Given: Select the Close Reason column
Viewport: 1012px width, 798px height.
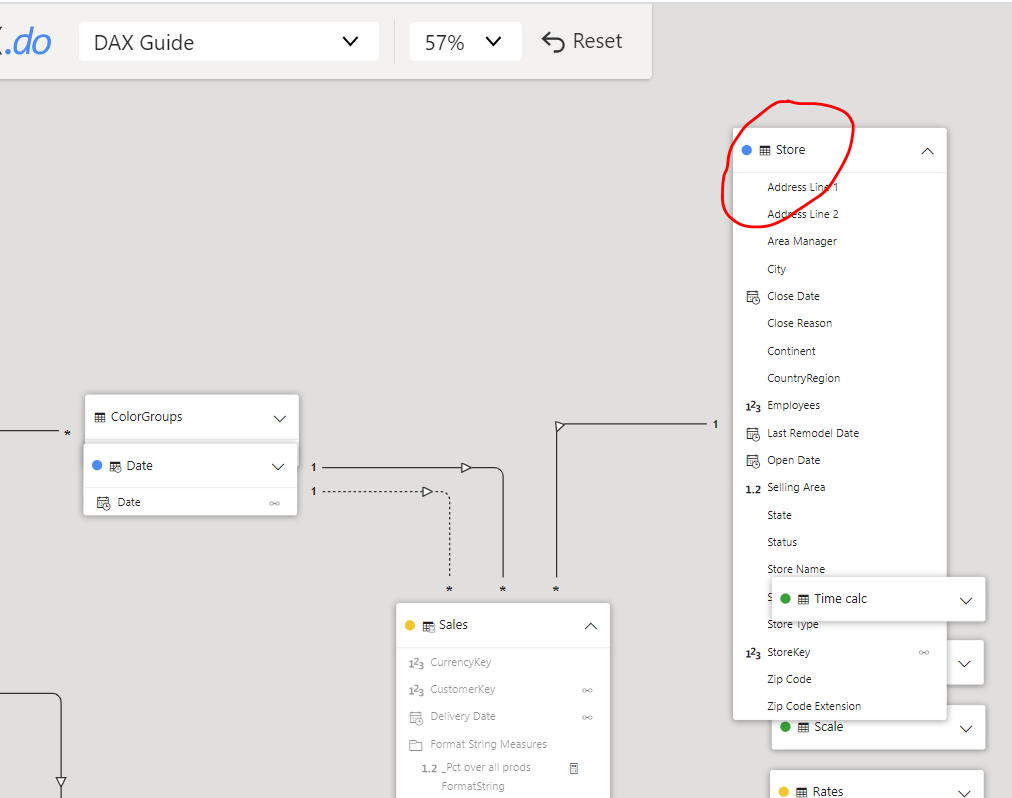Looking at the screenshot, I should (x=799, y=323).
